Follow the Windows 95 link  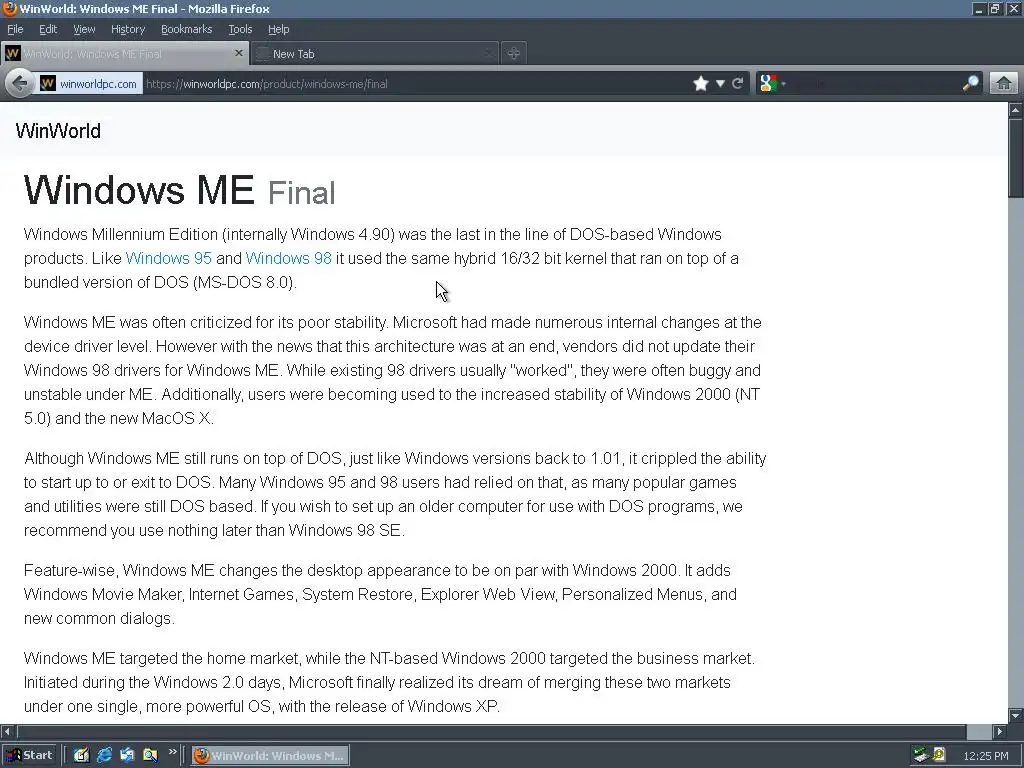(168, 259)
